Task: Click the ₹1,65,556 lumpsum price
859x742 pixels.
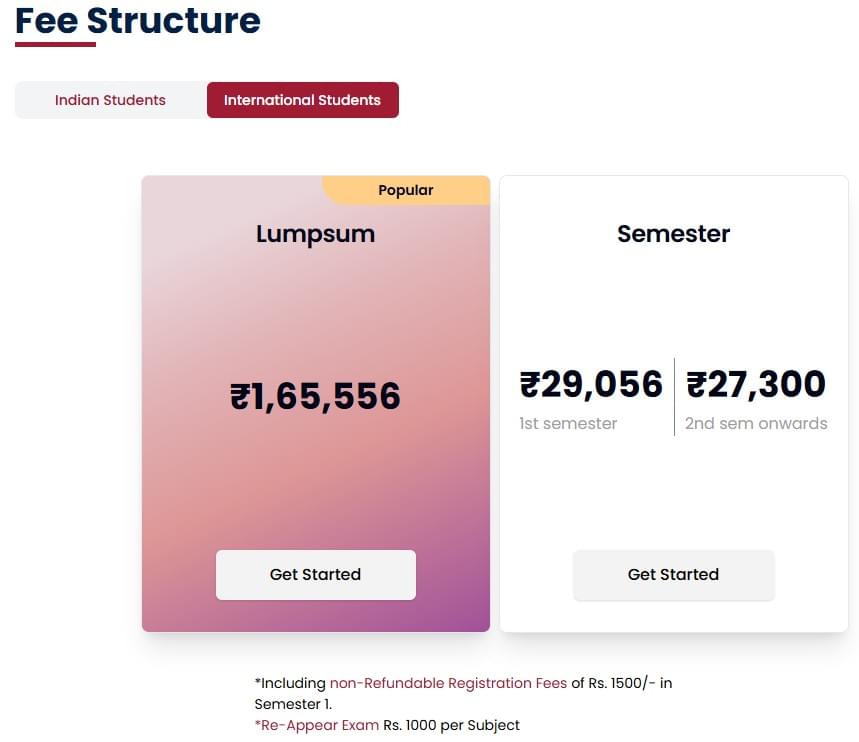Action: tap(315, 397)
